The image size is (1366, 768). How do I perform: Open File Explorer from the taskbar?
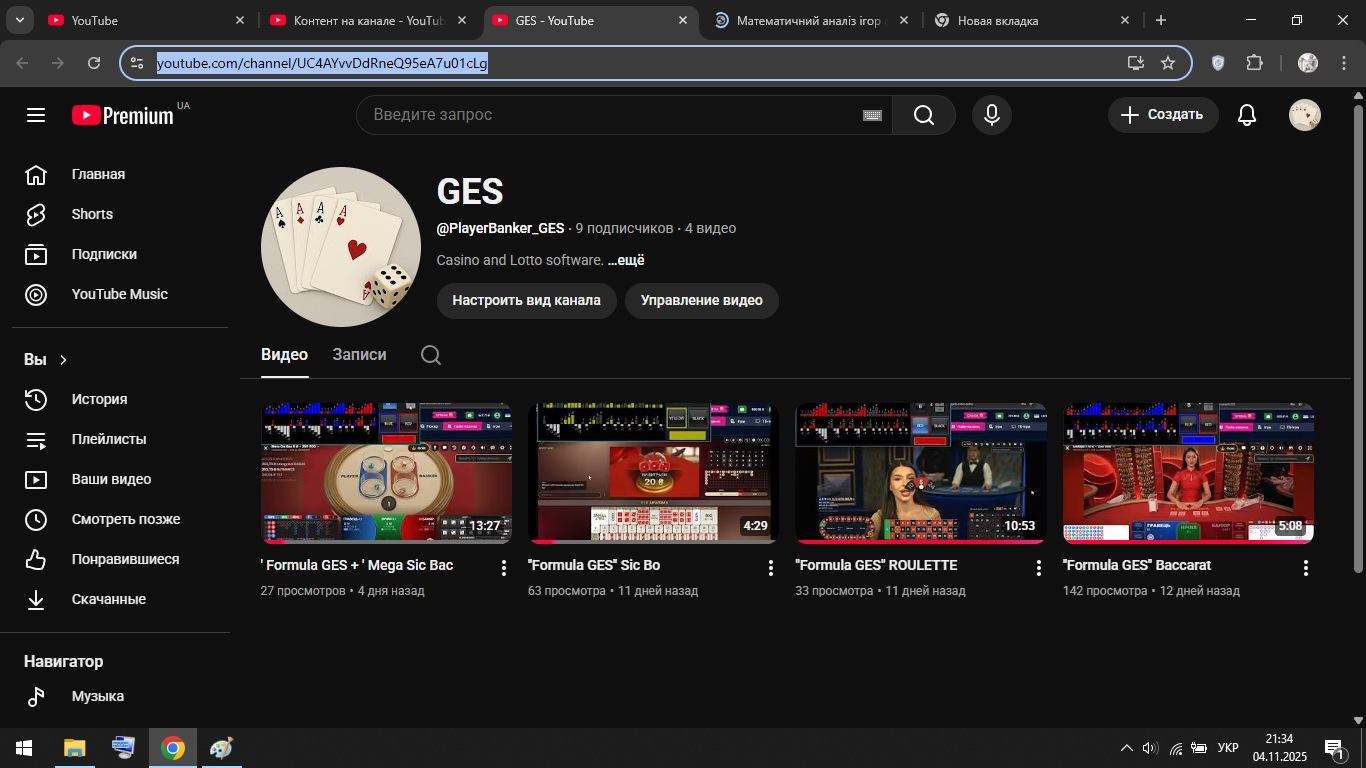pyautogui.click(x=75, y=748)
